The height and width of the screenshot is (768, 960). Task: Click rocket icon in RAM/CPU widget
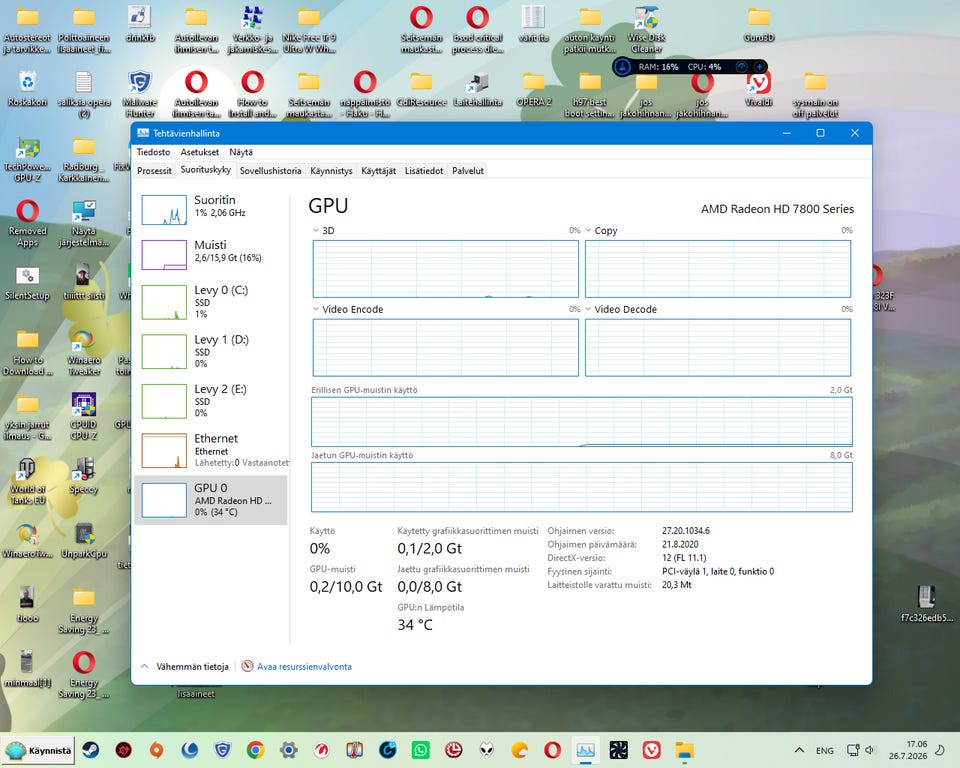tap(623, 66)
